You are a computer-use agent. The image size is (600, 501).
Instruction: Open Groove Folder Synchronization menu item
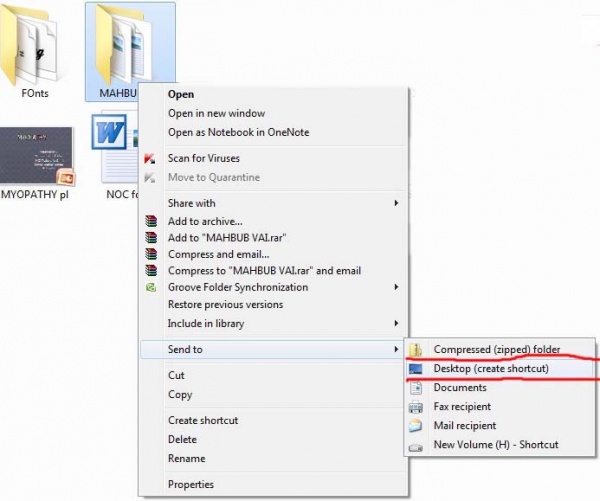pos(273,287)
